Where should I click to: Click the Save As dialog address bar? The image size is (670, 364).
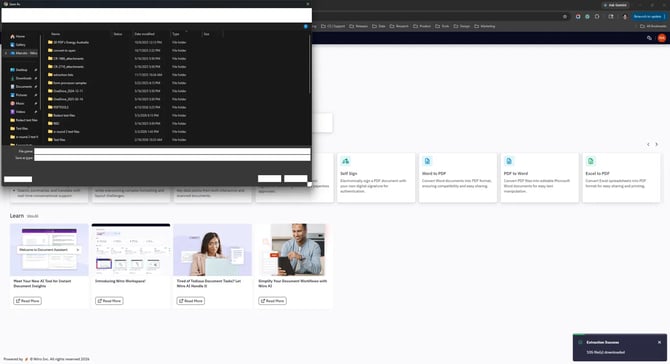(156, 15)
